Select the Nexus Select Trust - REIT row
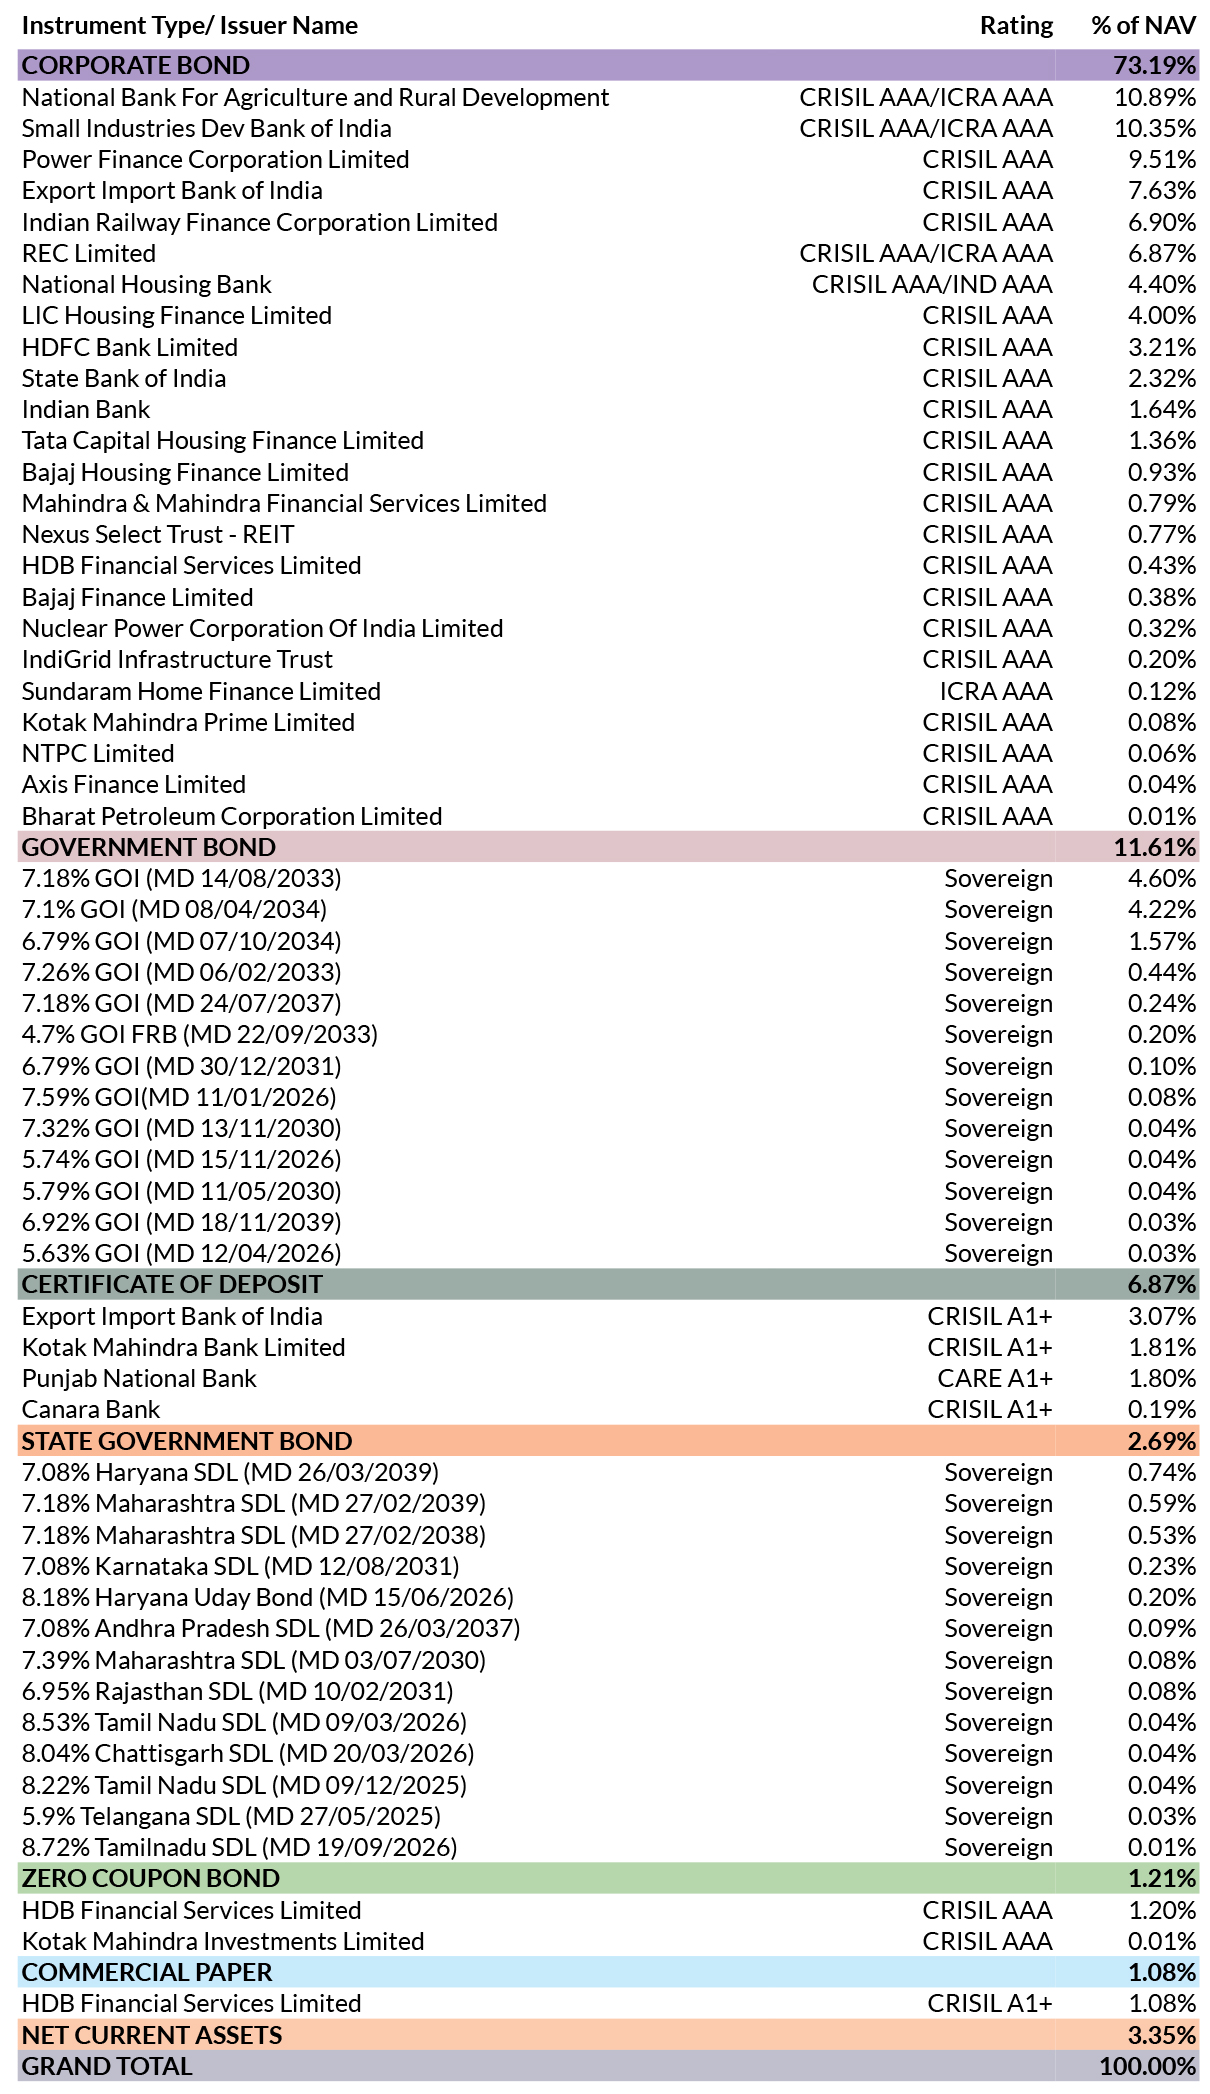The image size is (1210, 2094). 608,534
